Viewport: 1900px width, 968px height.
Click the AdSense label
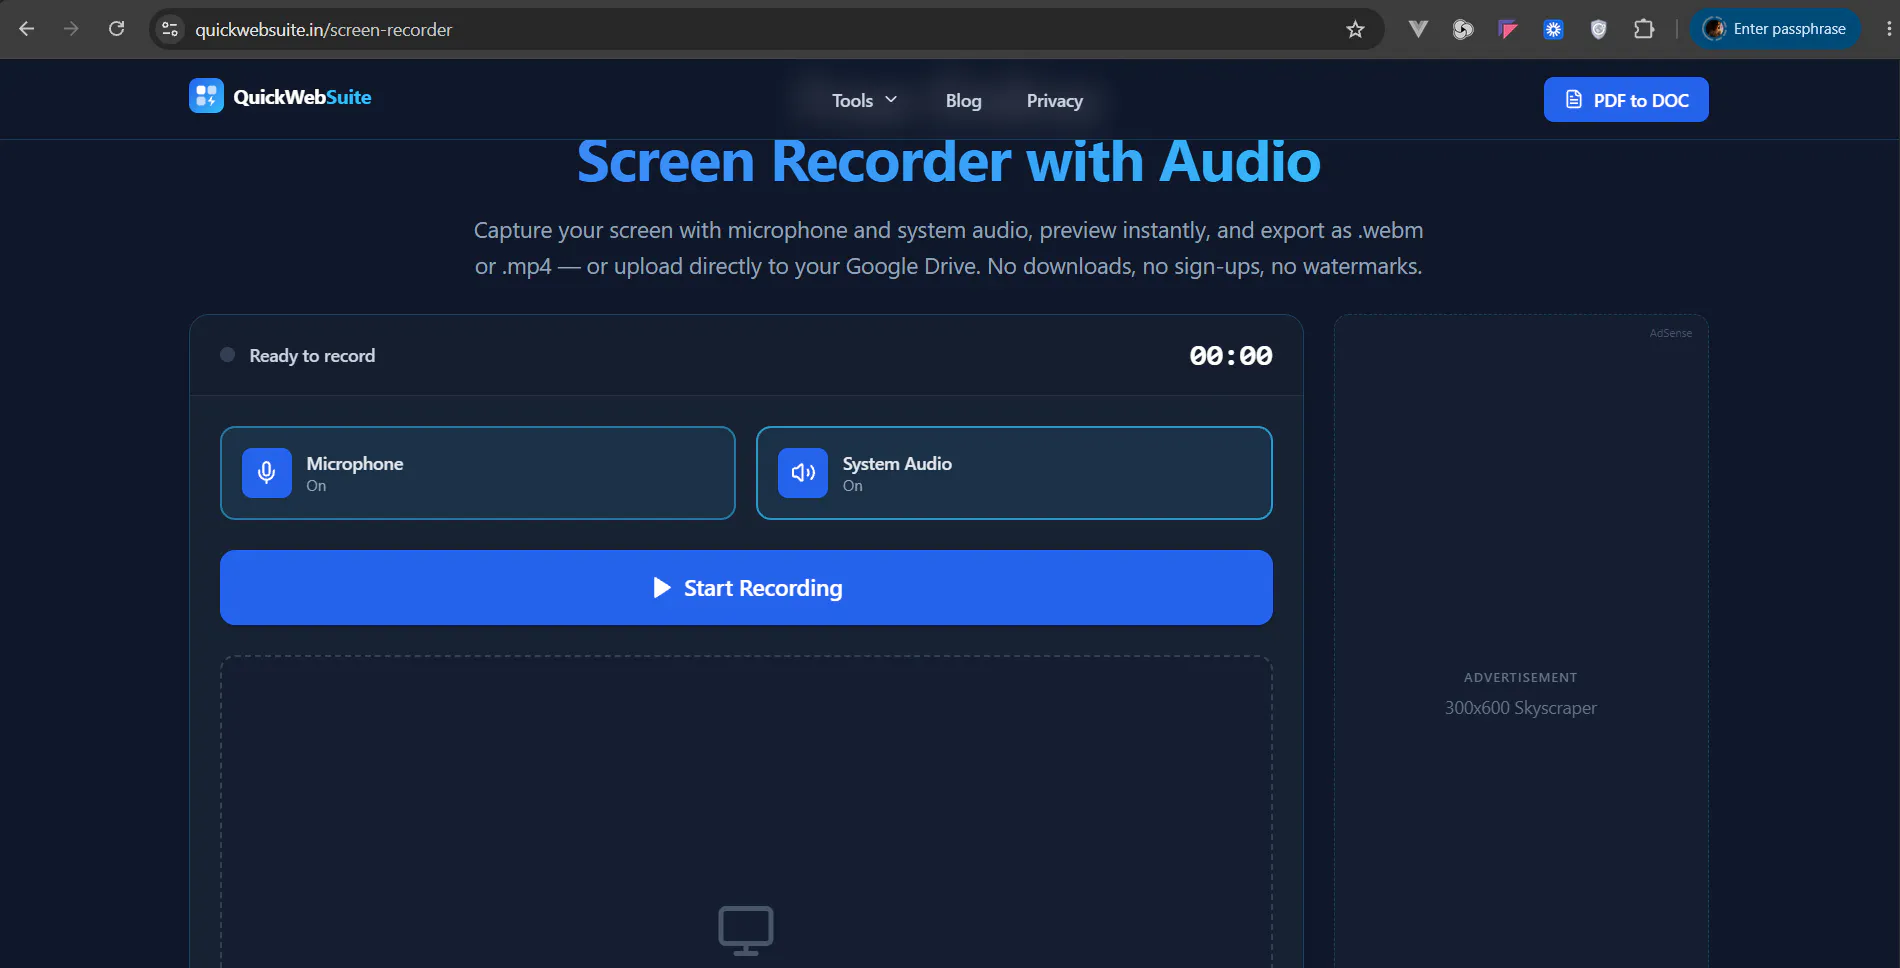pyautogui.click(x=1671, y=333)
